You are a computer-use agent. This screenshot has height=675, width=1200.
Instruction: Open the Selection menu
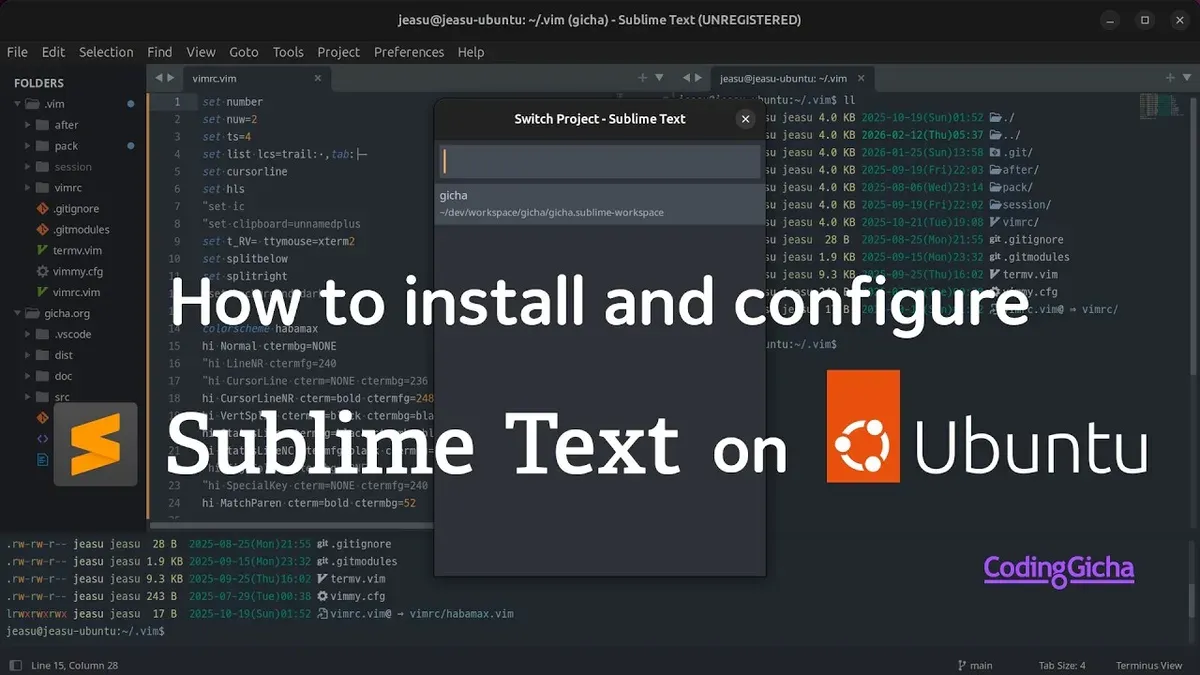pyautogui.click(x=106, y=52)
